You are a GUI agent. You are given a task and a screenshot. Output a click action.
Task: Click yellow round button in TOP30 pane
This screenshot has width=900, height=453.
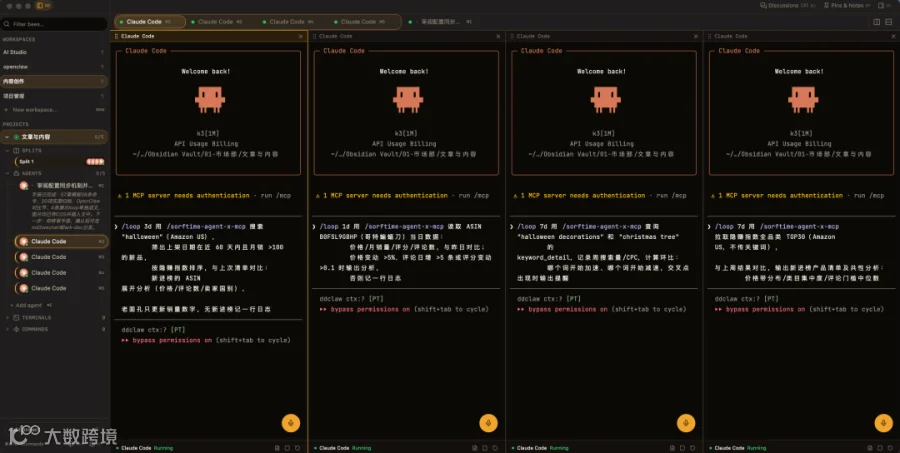click(x=884, y=423)
